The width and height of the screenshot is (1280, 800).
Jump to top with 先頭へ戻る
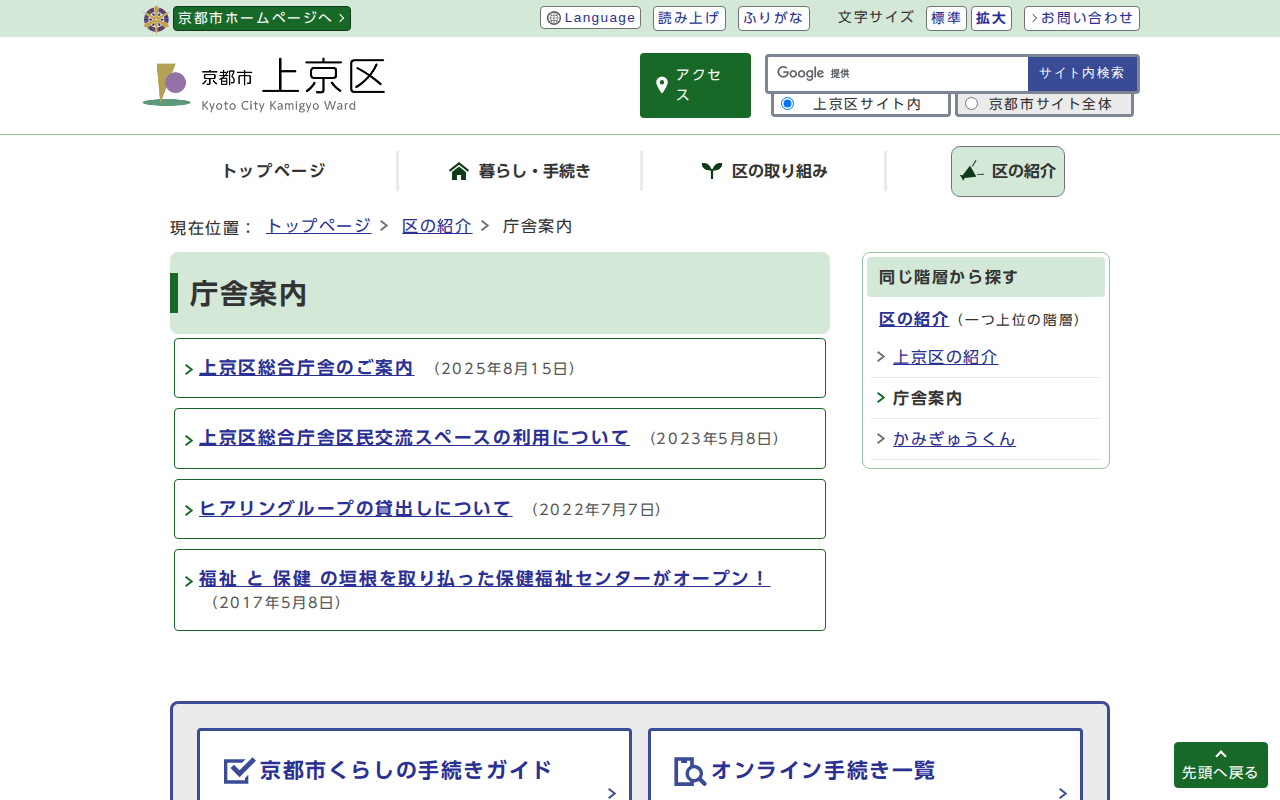[x=1220, y=765]
